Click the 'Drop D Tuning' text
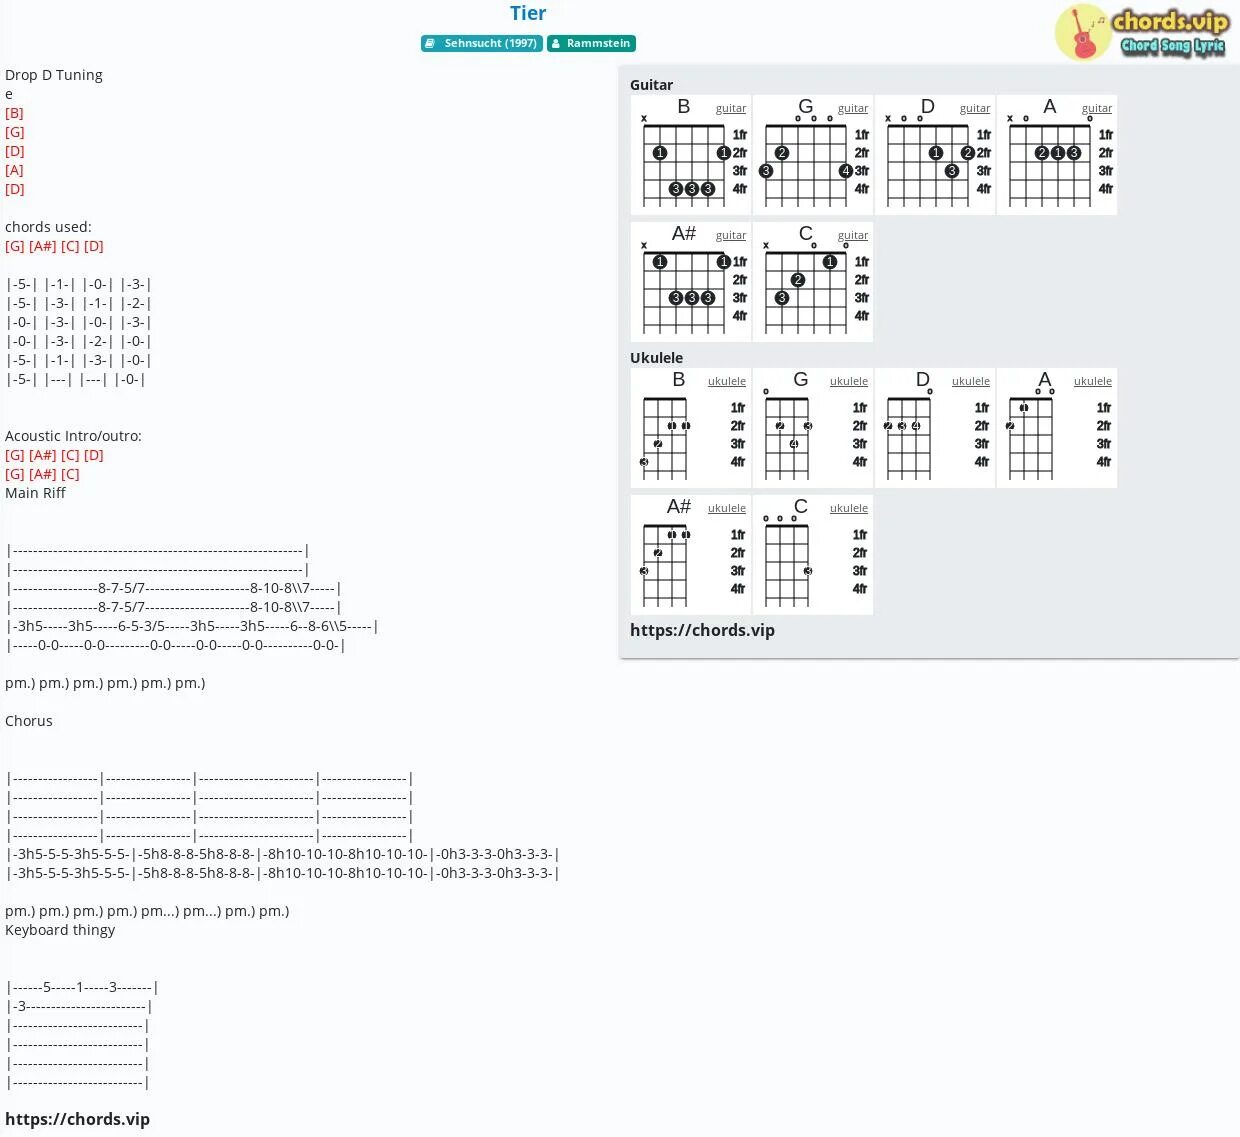1240x1137 pixels. coord(54,75)
